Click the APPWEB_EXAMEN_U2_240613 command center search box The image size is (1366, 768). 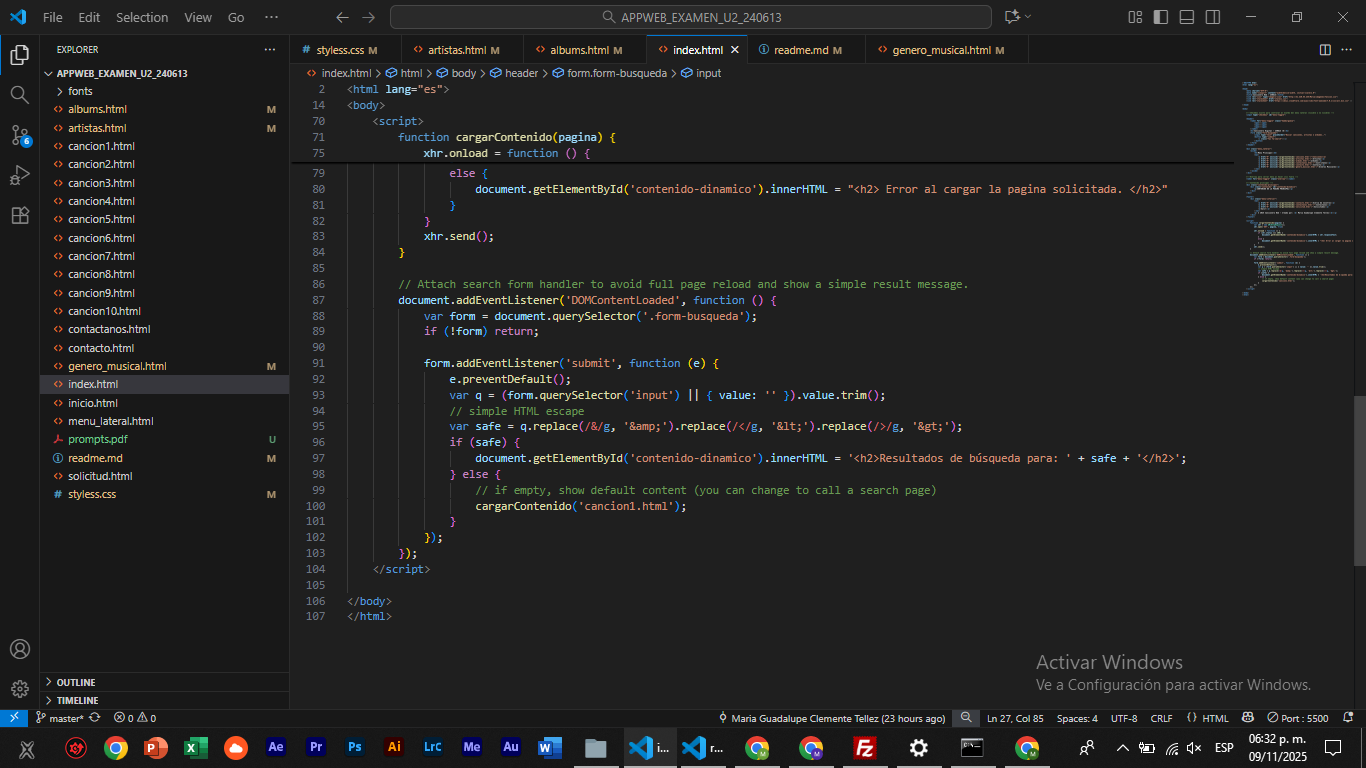(691, 17)
